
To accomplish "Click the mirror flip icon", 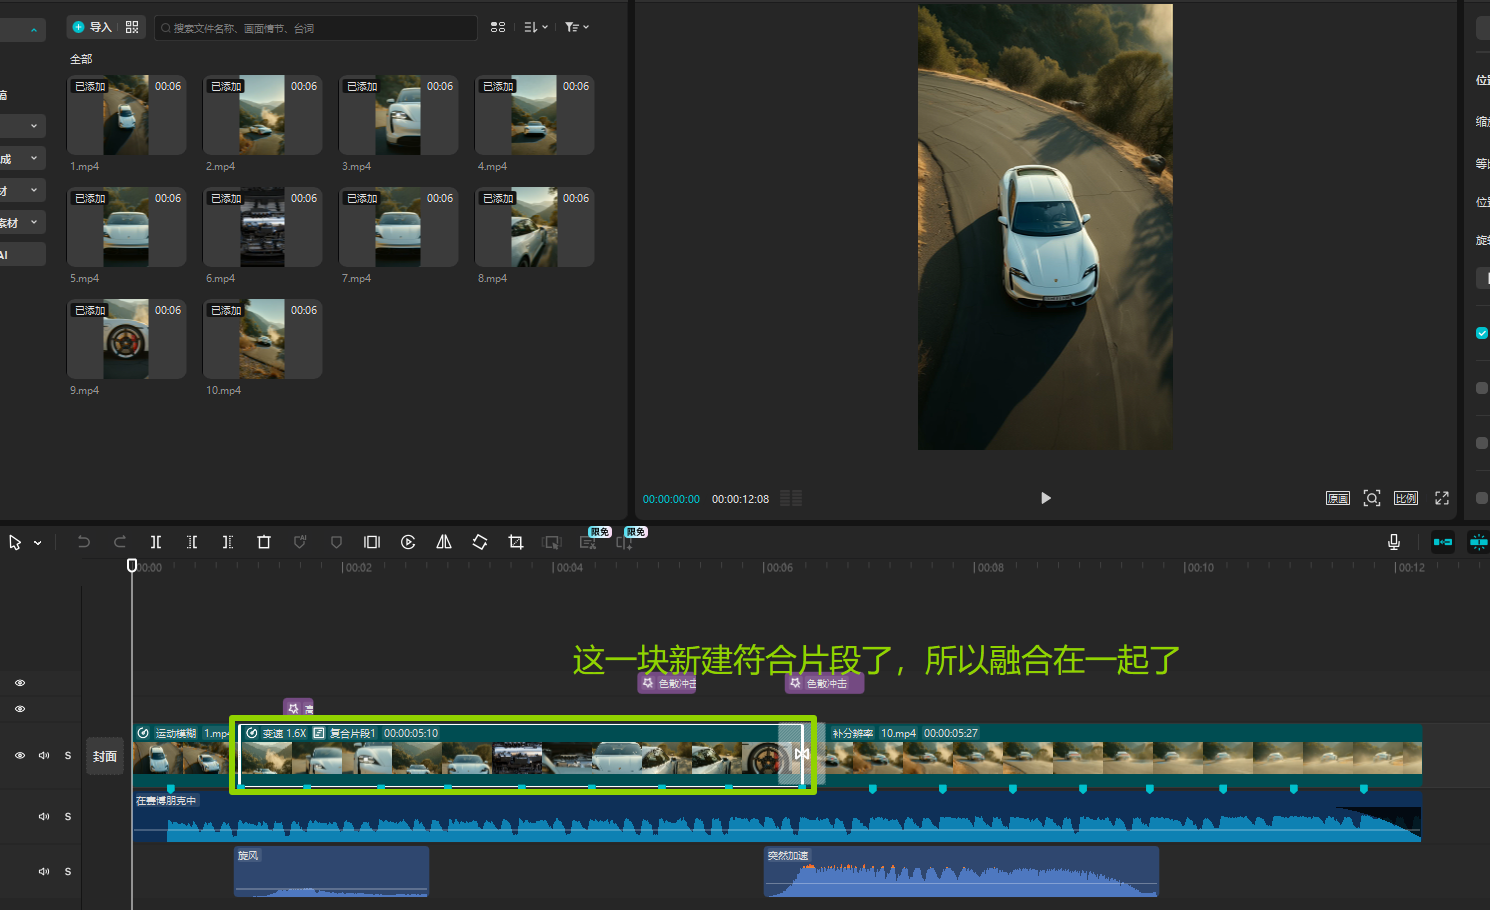I will [444, 542].
